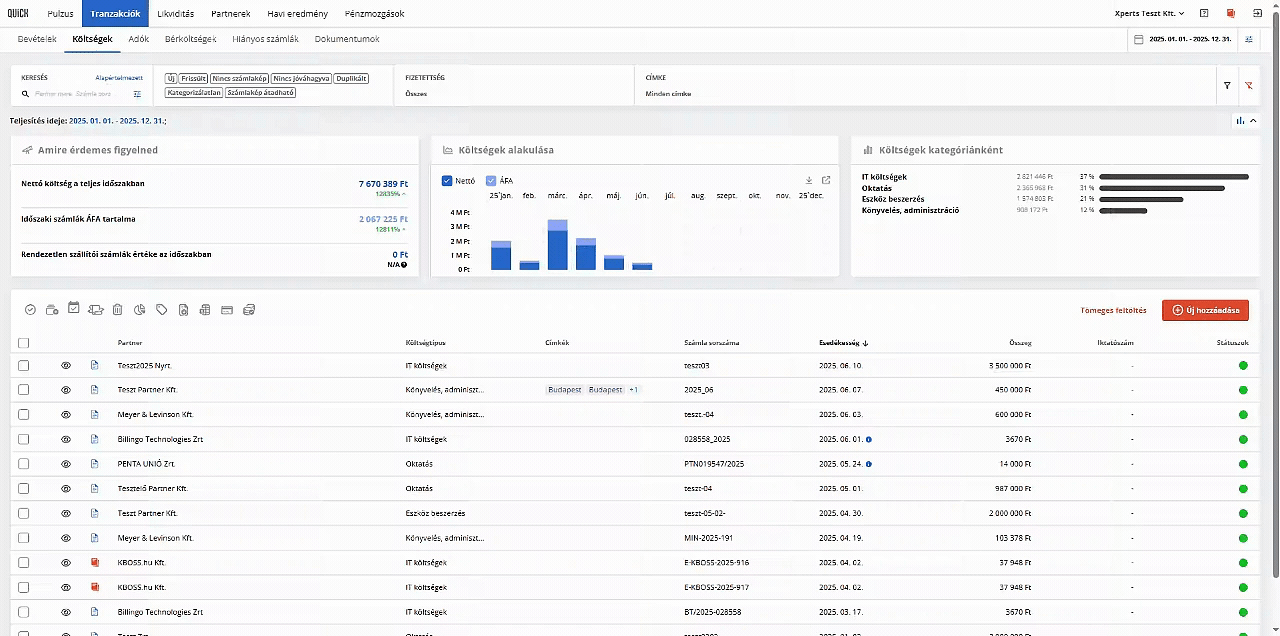1280x636 pixels.
Task: Download the Költségek alakulása chart
Action: 809,181
